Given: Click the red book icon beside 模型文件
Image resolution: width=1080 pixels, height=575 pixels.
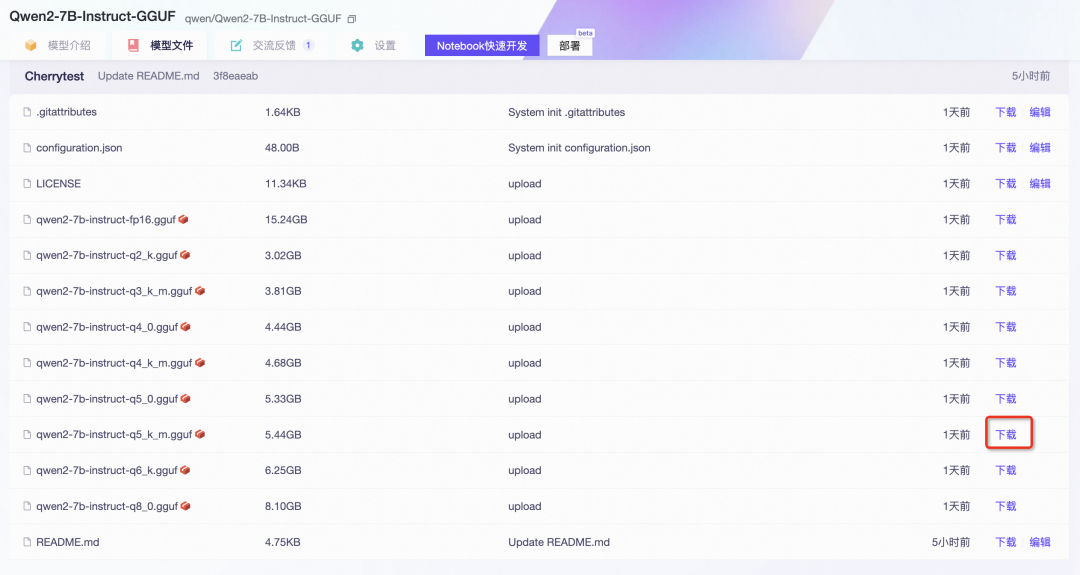Looking at the screenshot, I should pyautogui.click(x=133, y=45).
